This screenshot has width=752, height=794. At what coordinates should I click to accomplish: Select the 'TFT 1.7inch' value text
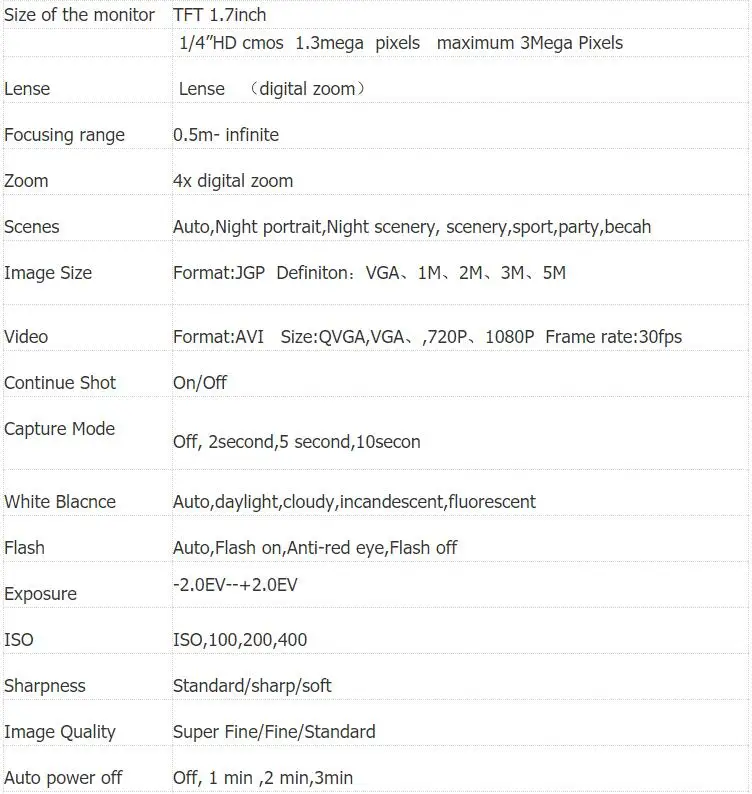click(x=219, y=15)
